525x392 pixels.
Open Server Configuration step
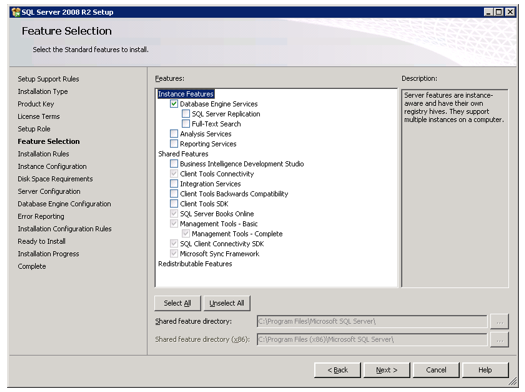[x=49, y=191]
